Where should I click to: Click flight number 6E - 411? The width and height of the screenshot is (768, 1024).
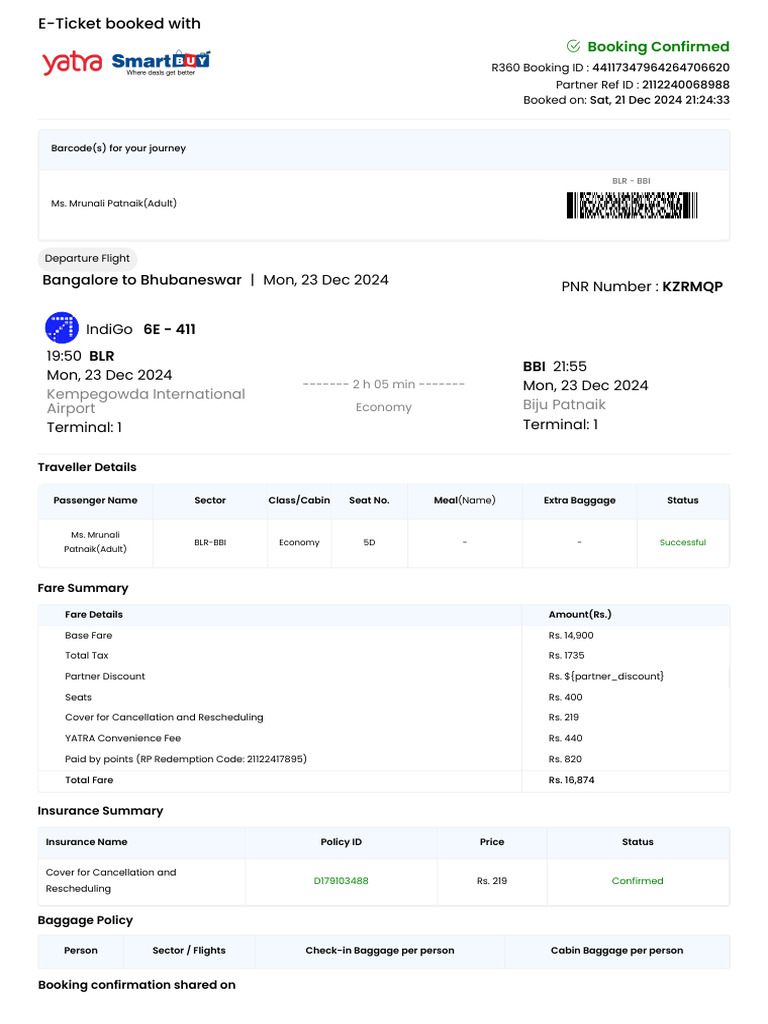[x=170, y=329]
